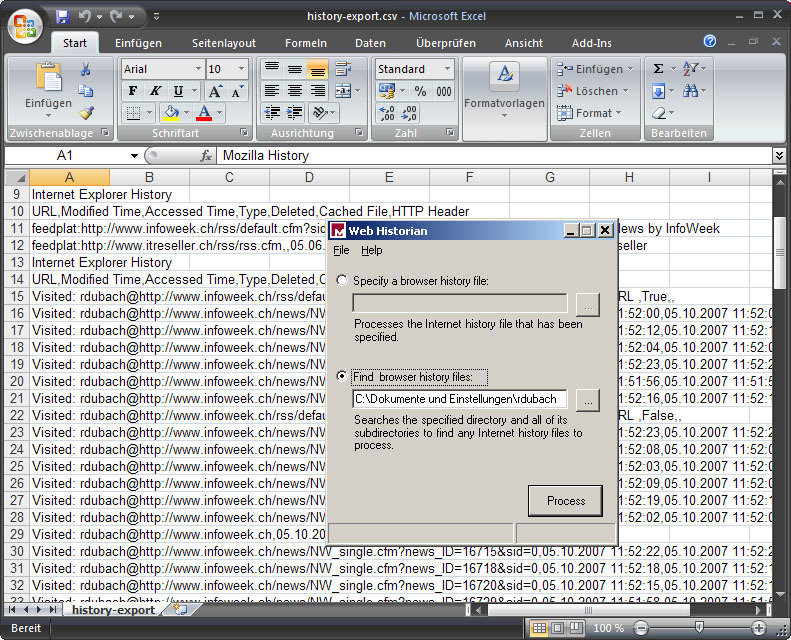Open number format Standard dropdown

point(447,69)
